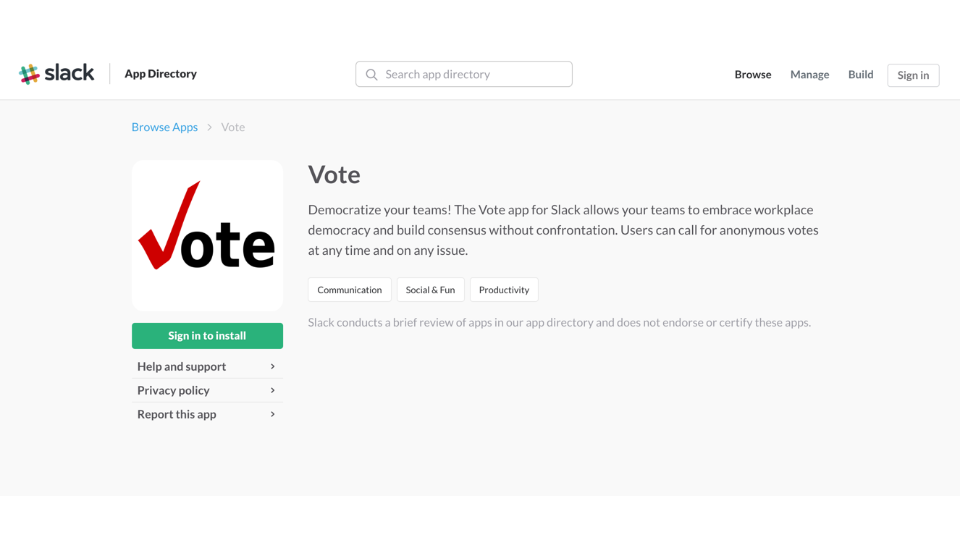Image resolution: width=960 pixels, height=540 pixels.
Task: Open the Manage menu item
Action: coord(810,75)
